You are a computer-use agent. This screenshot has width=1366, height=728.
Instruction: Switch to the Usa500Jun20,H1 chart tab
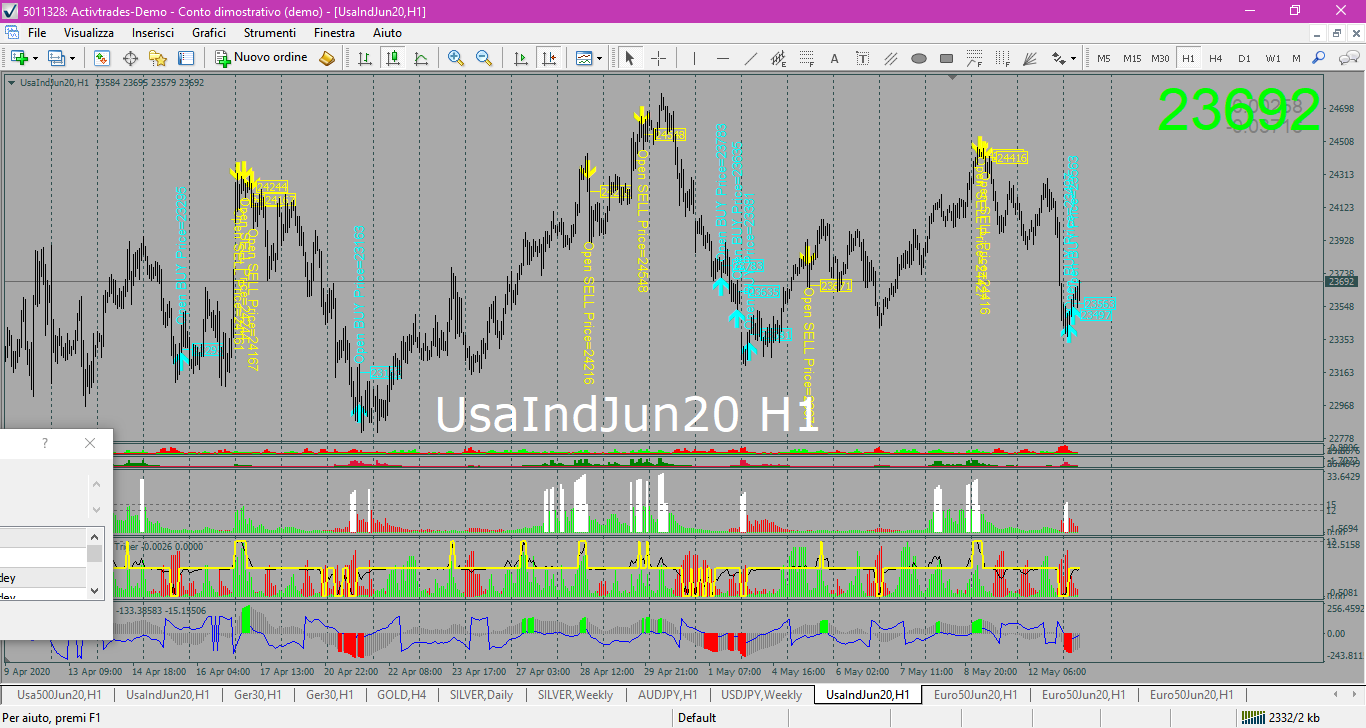tap(58, 694)
